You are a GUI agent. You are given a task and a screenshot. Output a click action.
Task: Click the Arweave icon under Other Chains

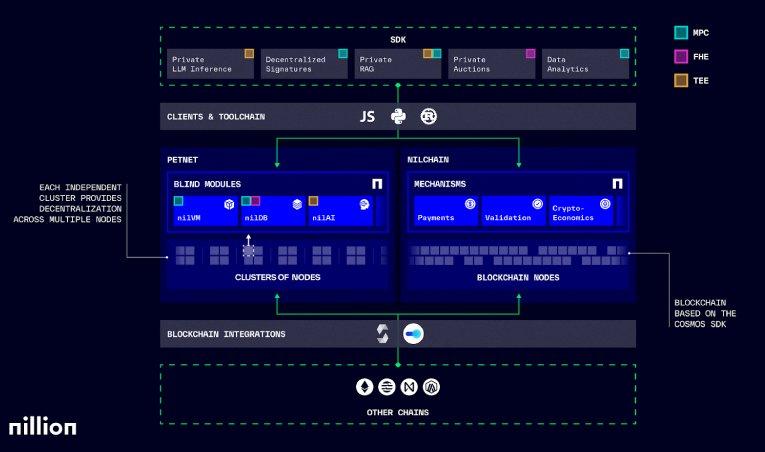(x=431, y=387)
